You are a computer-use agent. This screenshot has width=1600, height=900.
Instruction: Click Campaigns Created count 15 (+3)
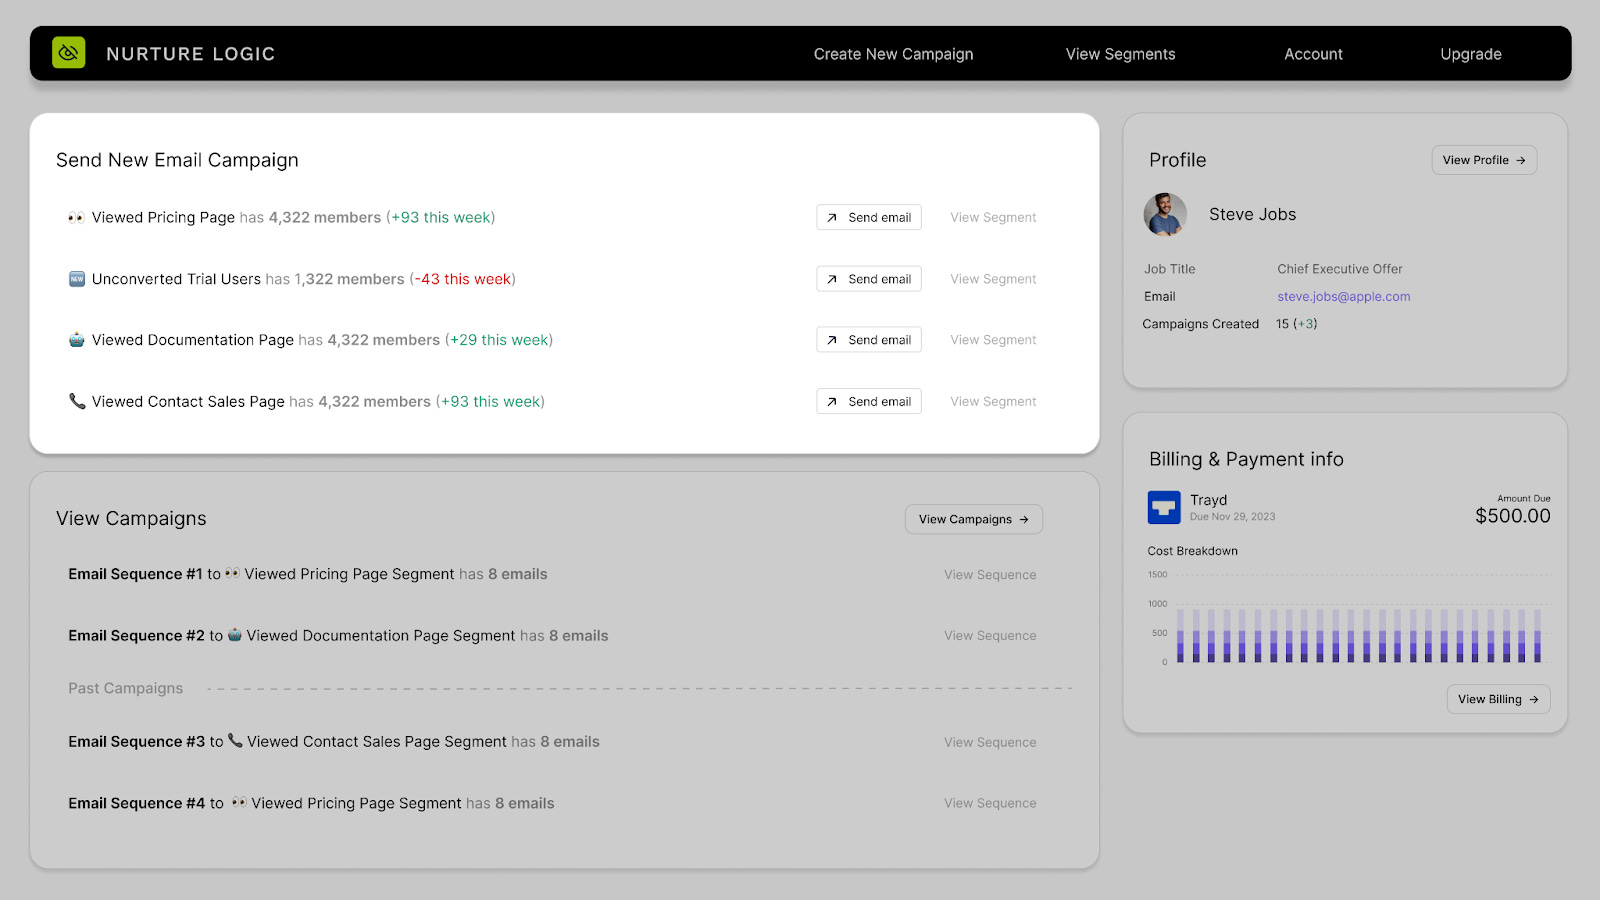(x=1296, y=324)
